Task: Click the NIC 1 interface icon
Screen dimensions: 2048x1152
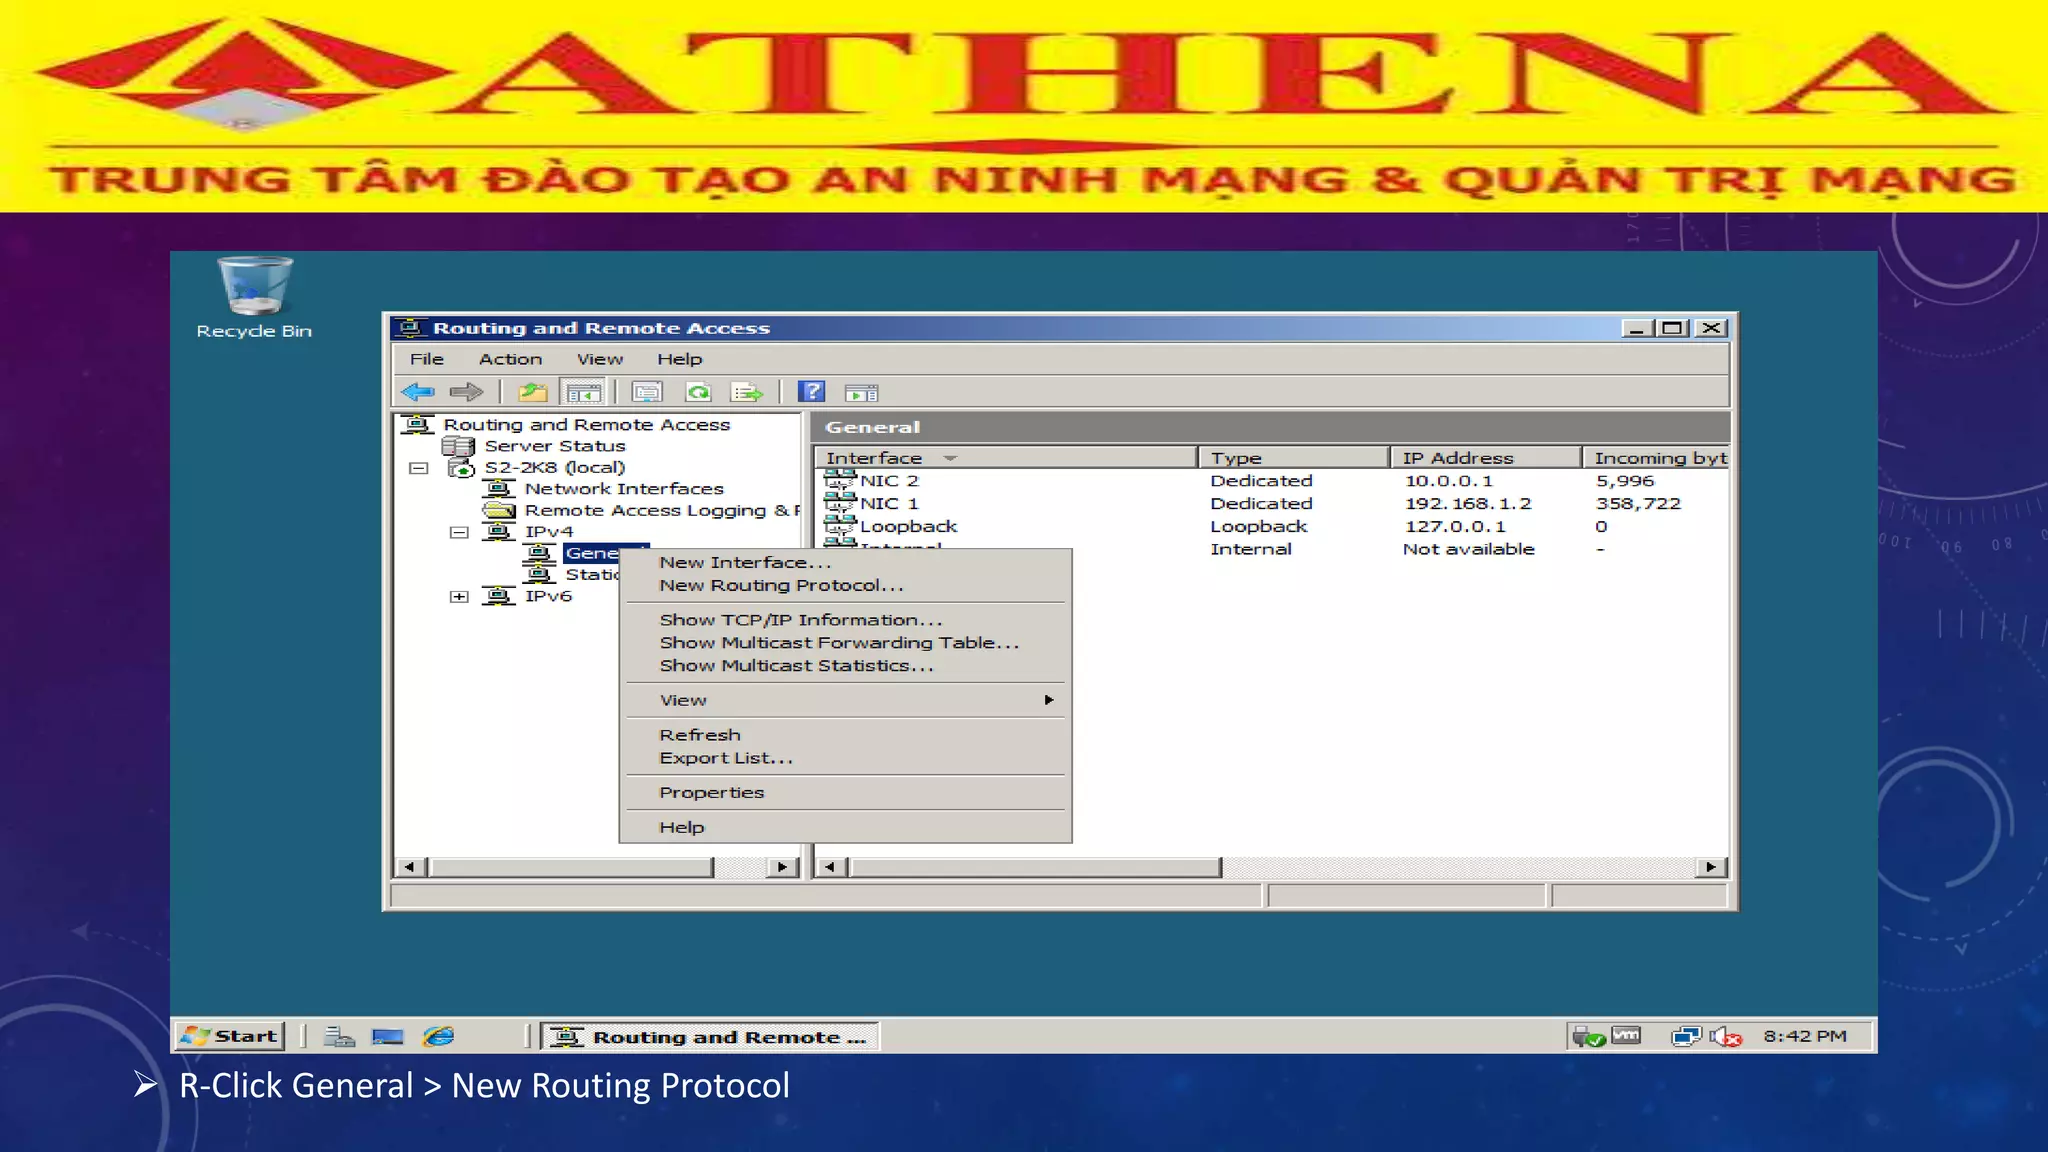Action: [840, 503]
